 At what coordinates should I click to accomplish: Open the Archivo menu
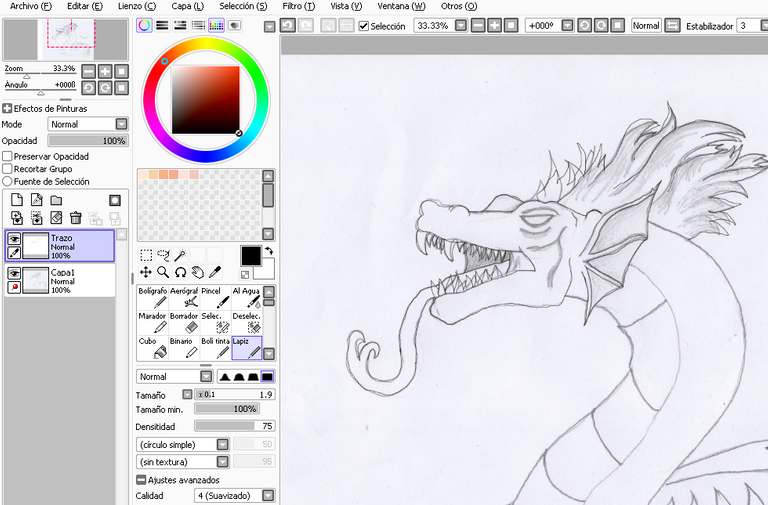pos(30,6)
